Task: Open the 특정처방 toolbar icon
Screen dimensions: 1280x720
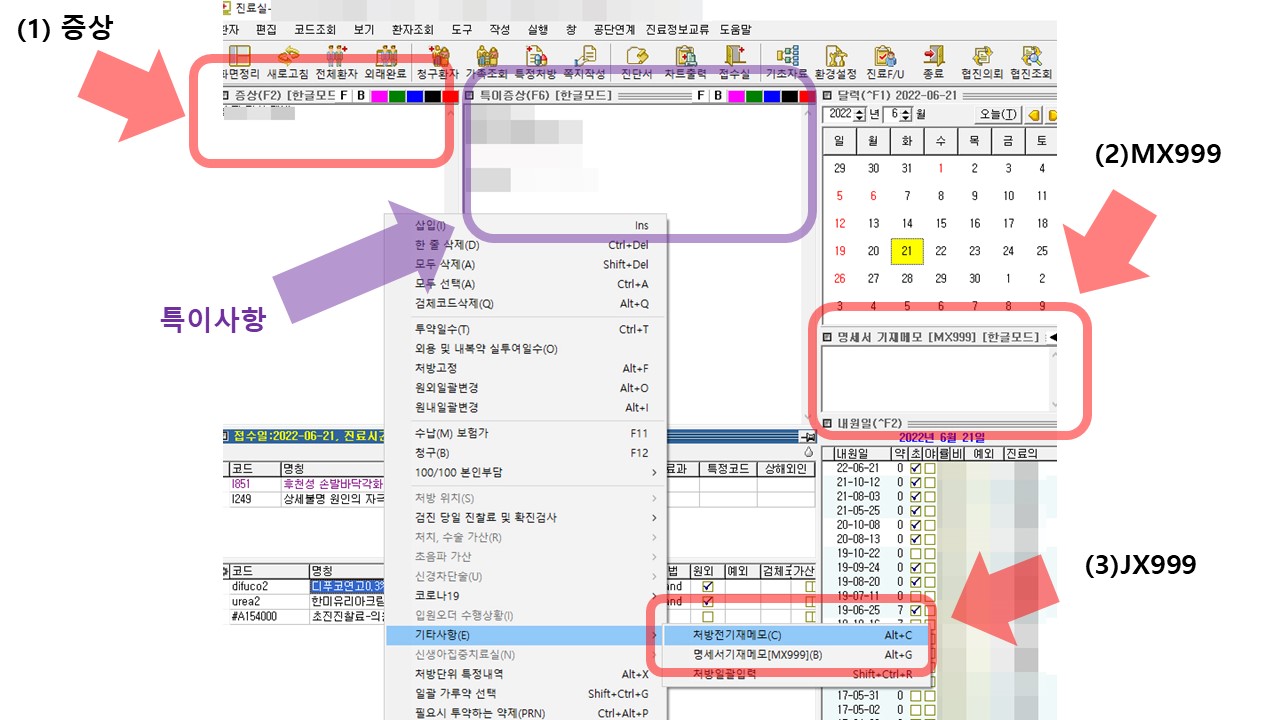Action: click(534, 62)
